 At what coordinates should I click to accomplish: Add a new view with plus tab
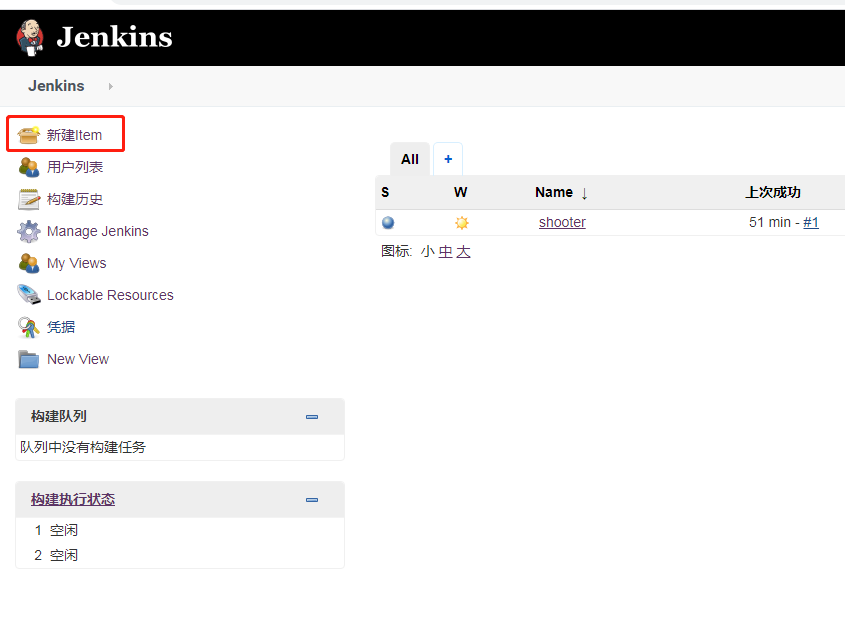[x=448, y=159]
